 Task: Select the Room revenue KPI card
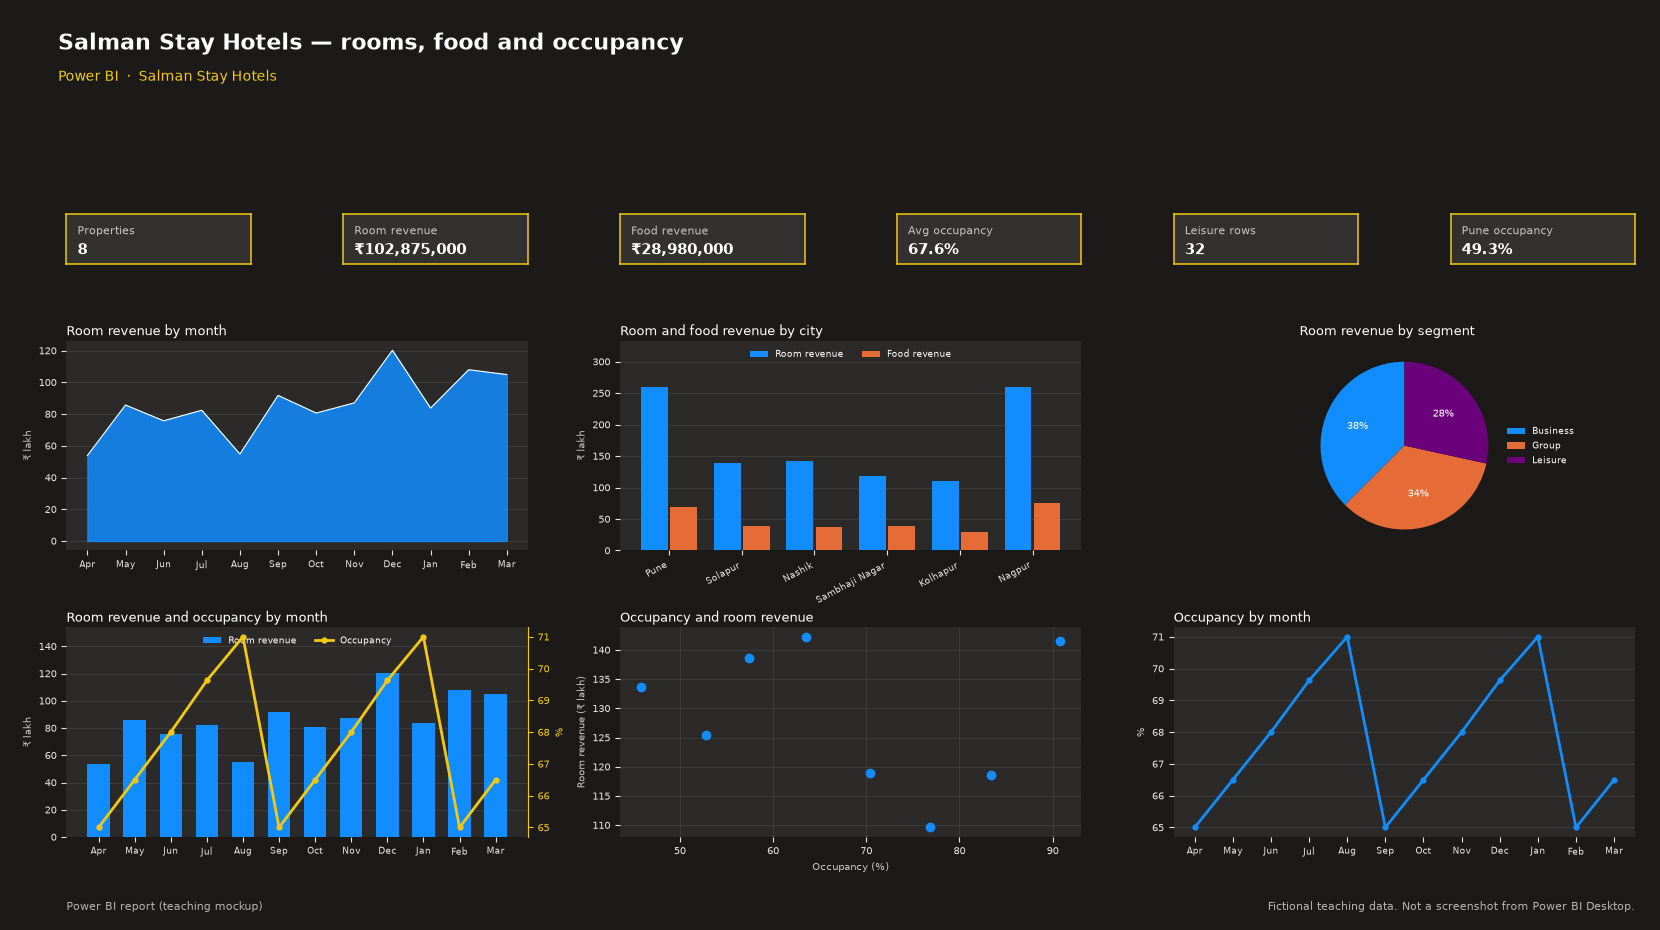pos(435,239)
